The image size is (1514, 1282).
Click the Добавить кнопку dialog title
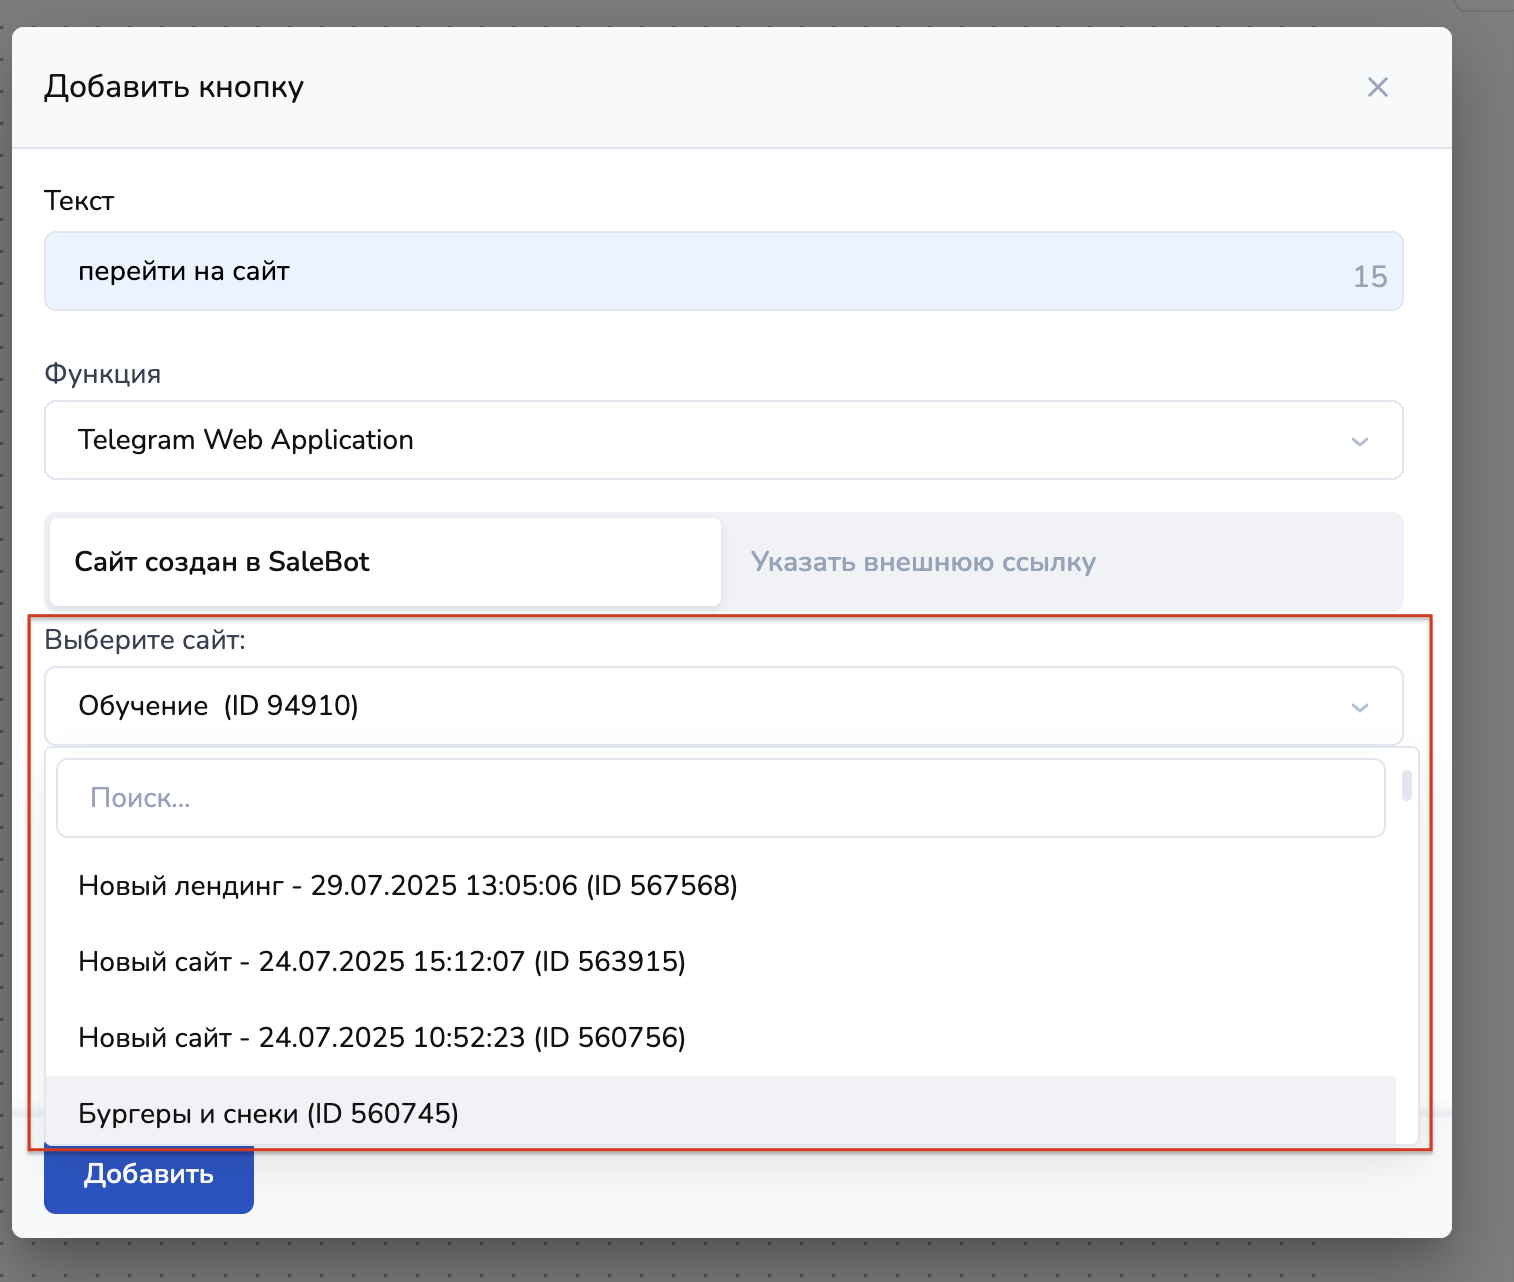tap(174, 87)
